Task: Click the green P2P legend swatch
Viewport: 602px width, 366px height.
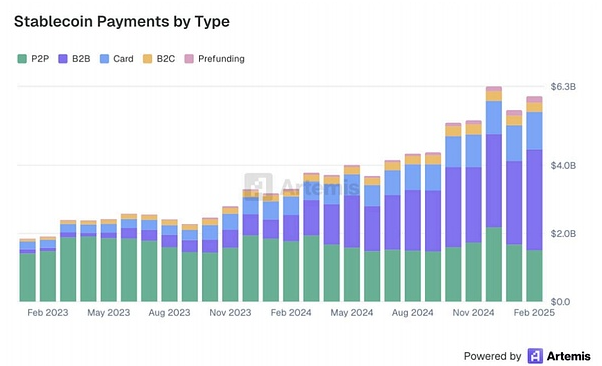Action: pos(22,59)
